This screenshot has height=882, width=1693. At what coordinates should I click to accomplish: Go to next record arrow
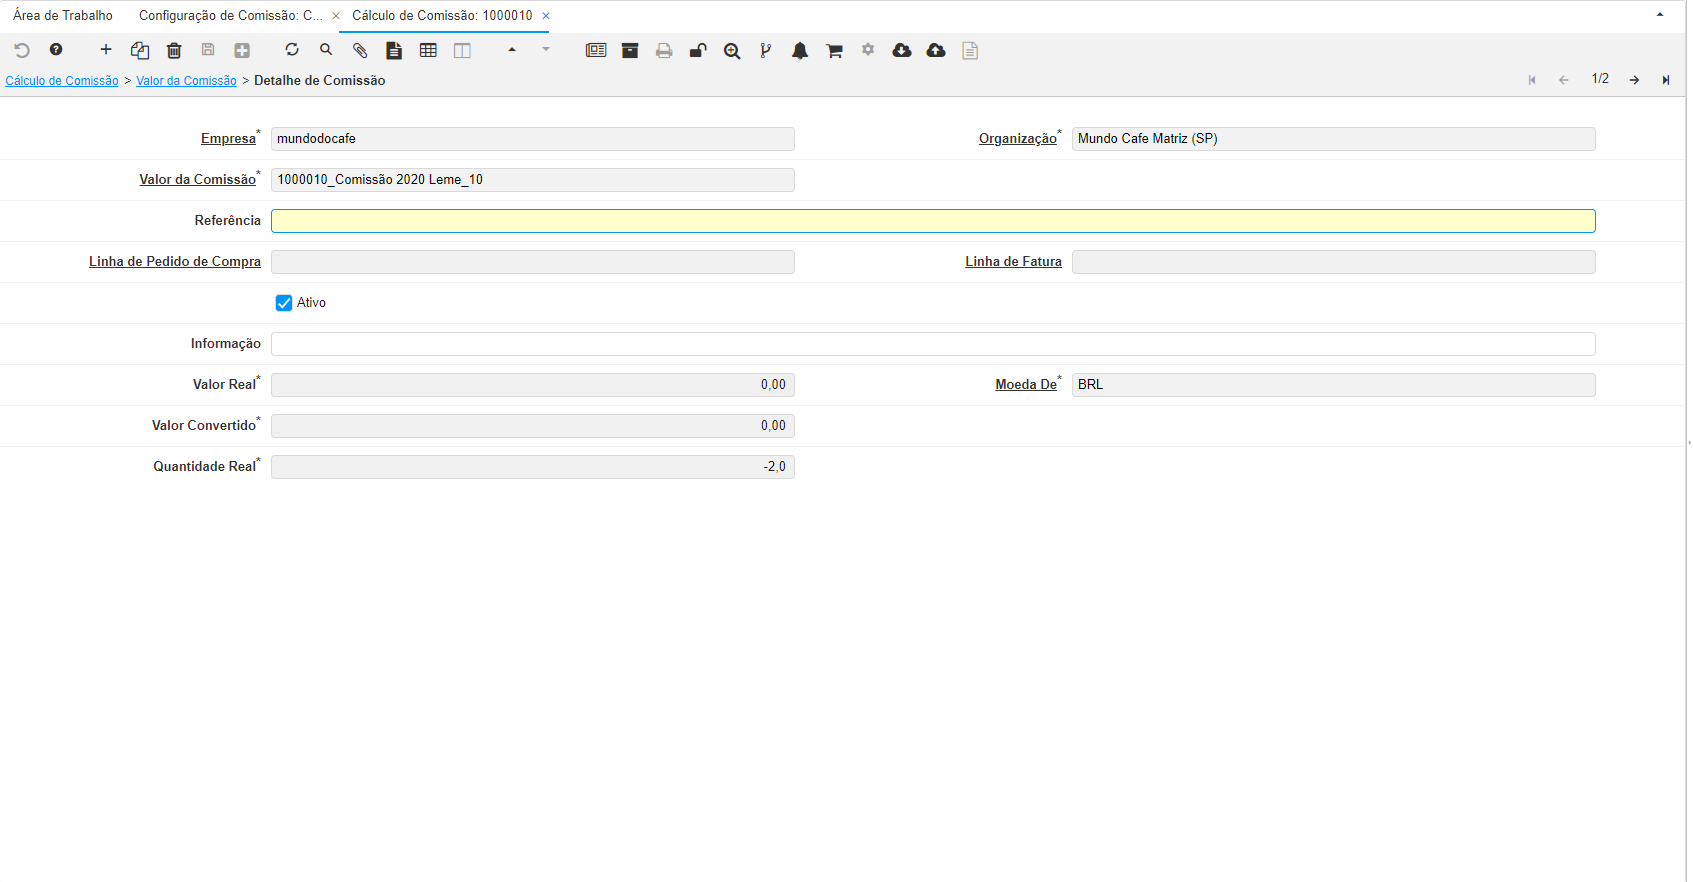(x=1634, y=80)
